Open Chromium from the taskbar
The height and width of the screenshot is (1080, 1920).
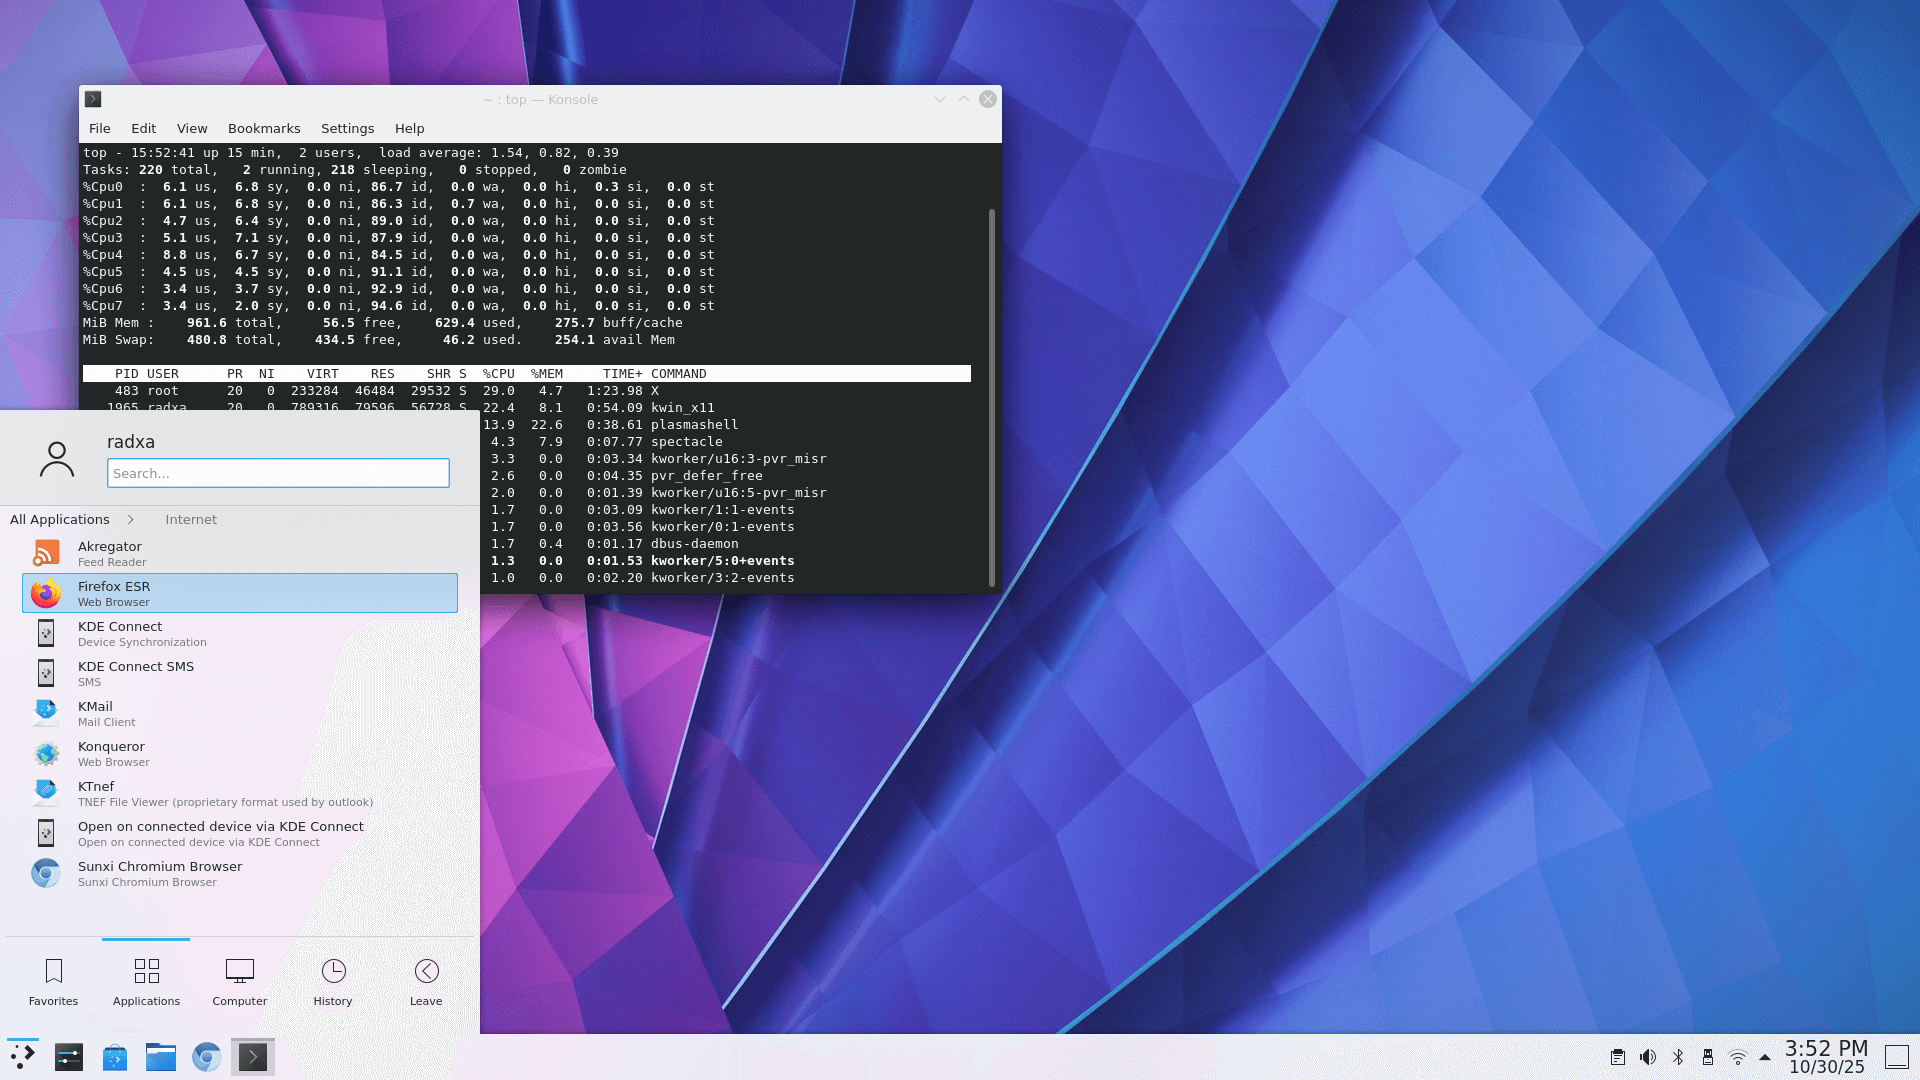point(206,1057)
